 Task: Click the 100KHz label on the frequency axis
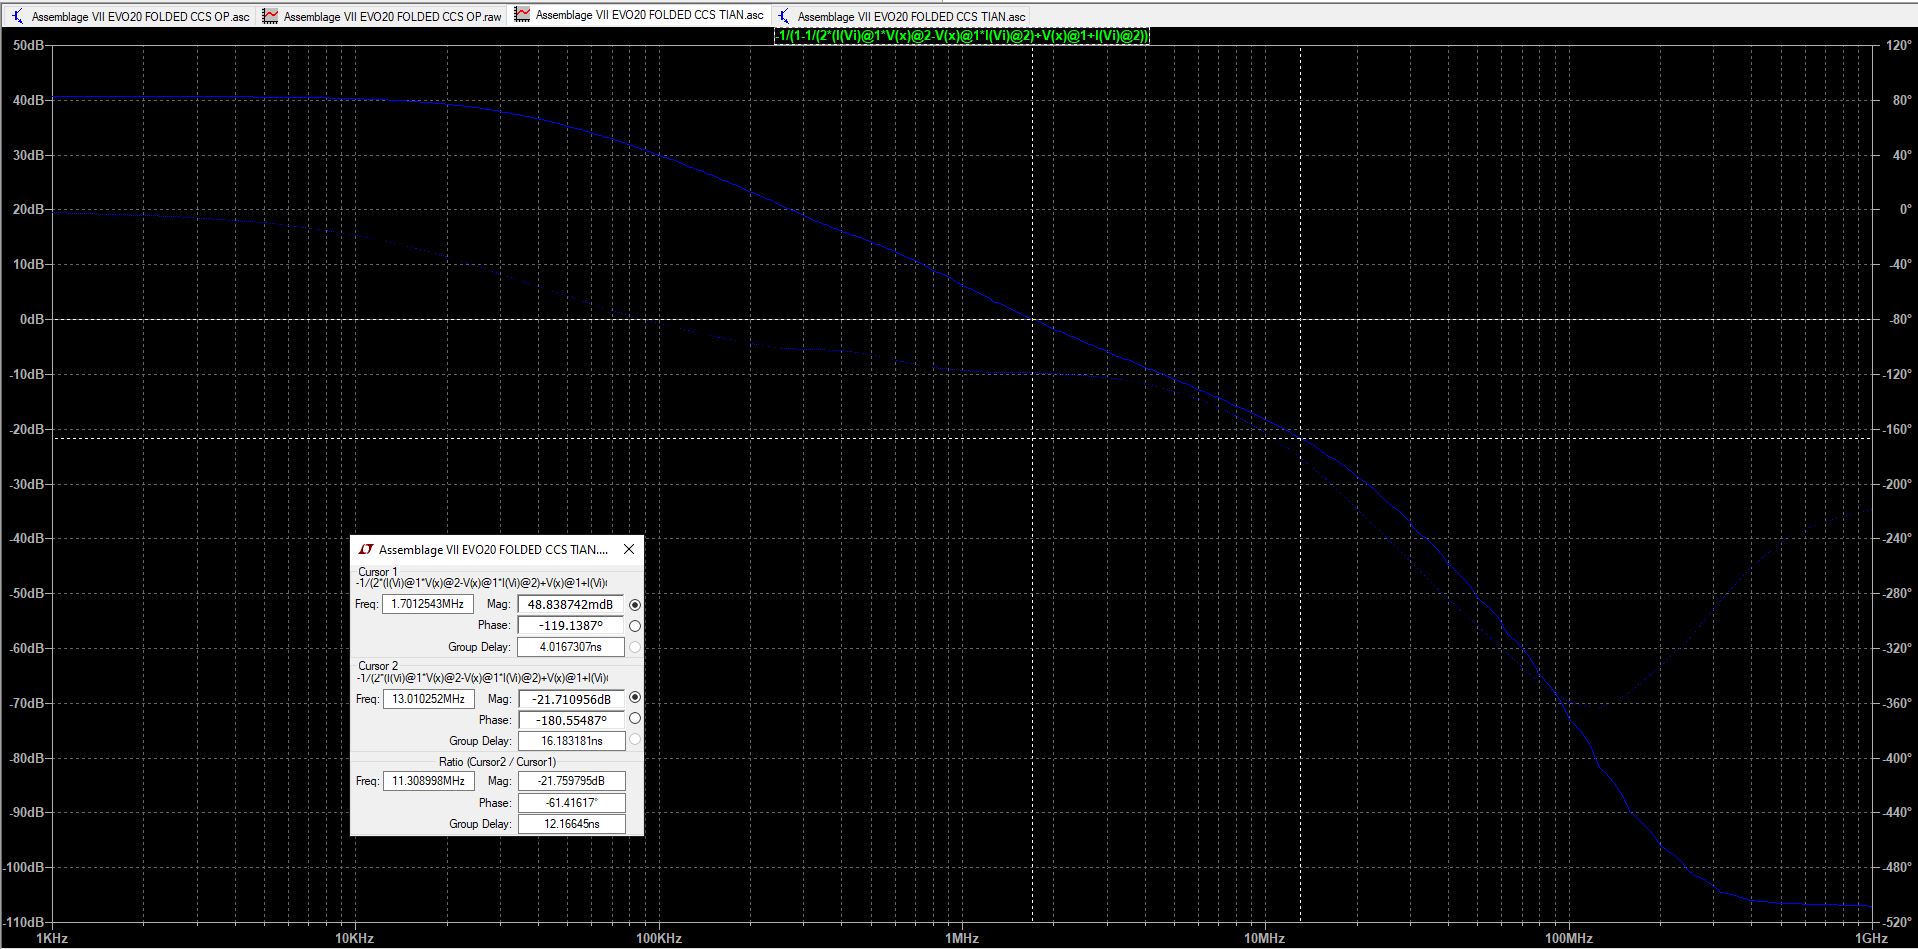(659, 938)
